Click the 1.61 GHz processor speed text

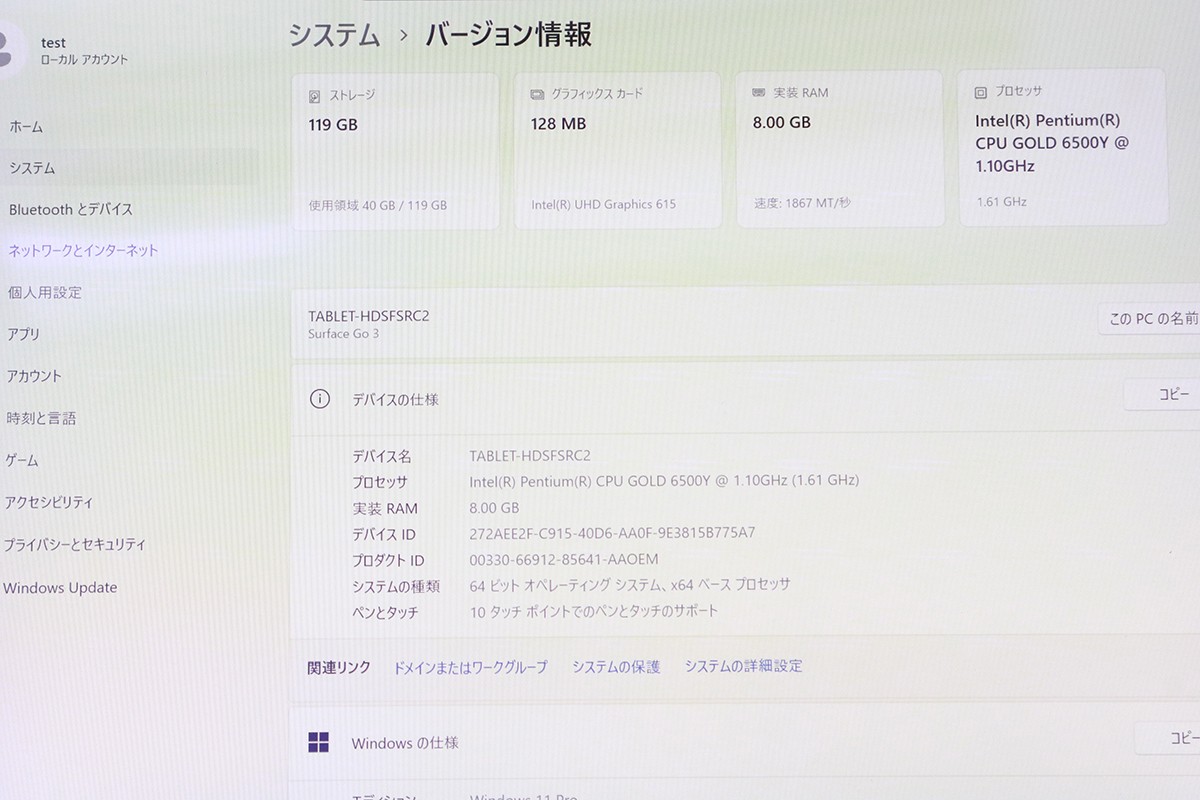pyautogui.click(x=1001, y=201)
